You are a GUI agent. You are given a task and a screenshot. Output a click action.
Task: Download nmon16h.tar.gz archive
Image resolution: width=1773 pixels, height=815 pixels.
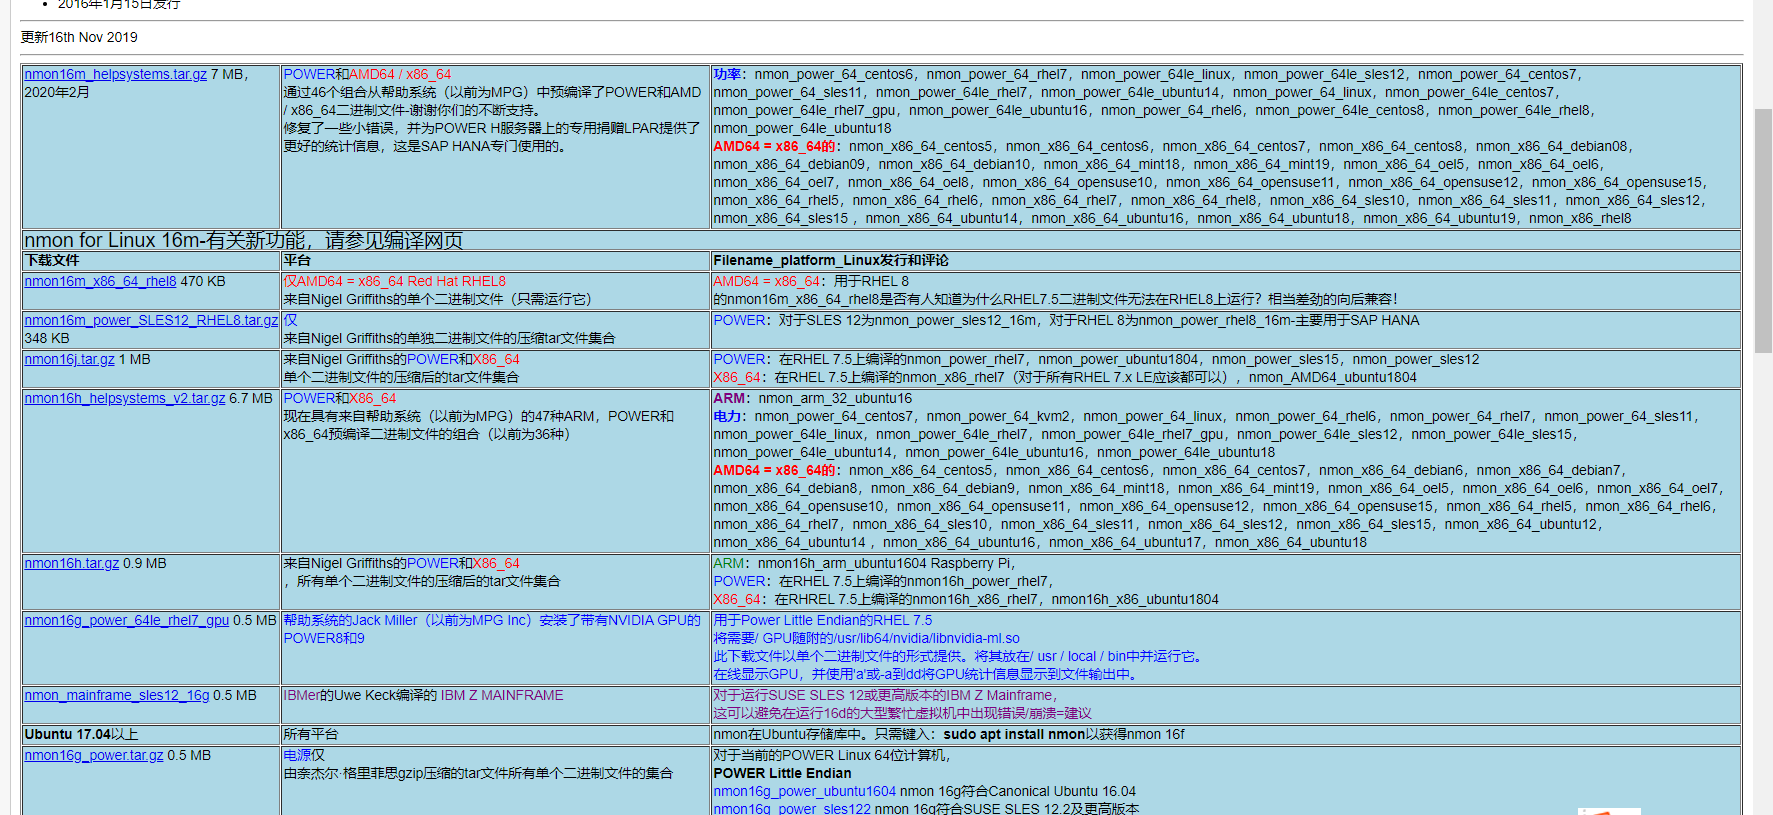tap(71, 563)
